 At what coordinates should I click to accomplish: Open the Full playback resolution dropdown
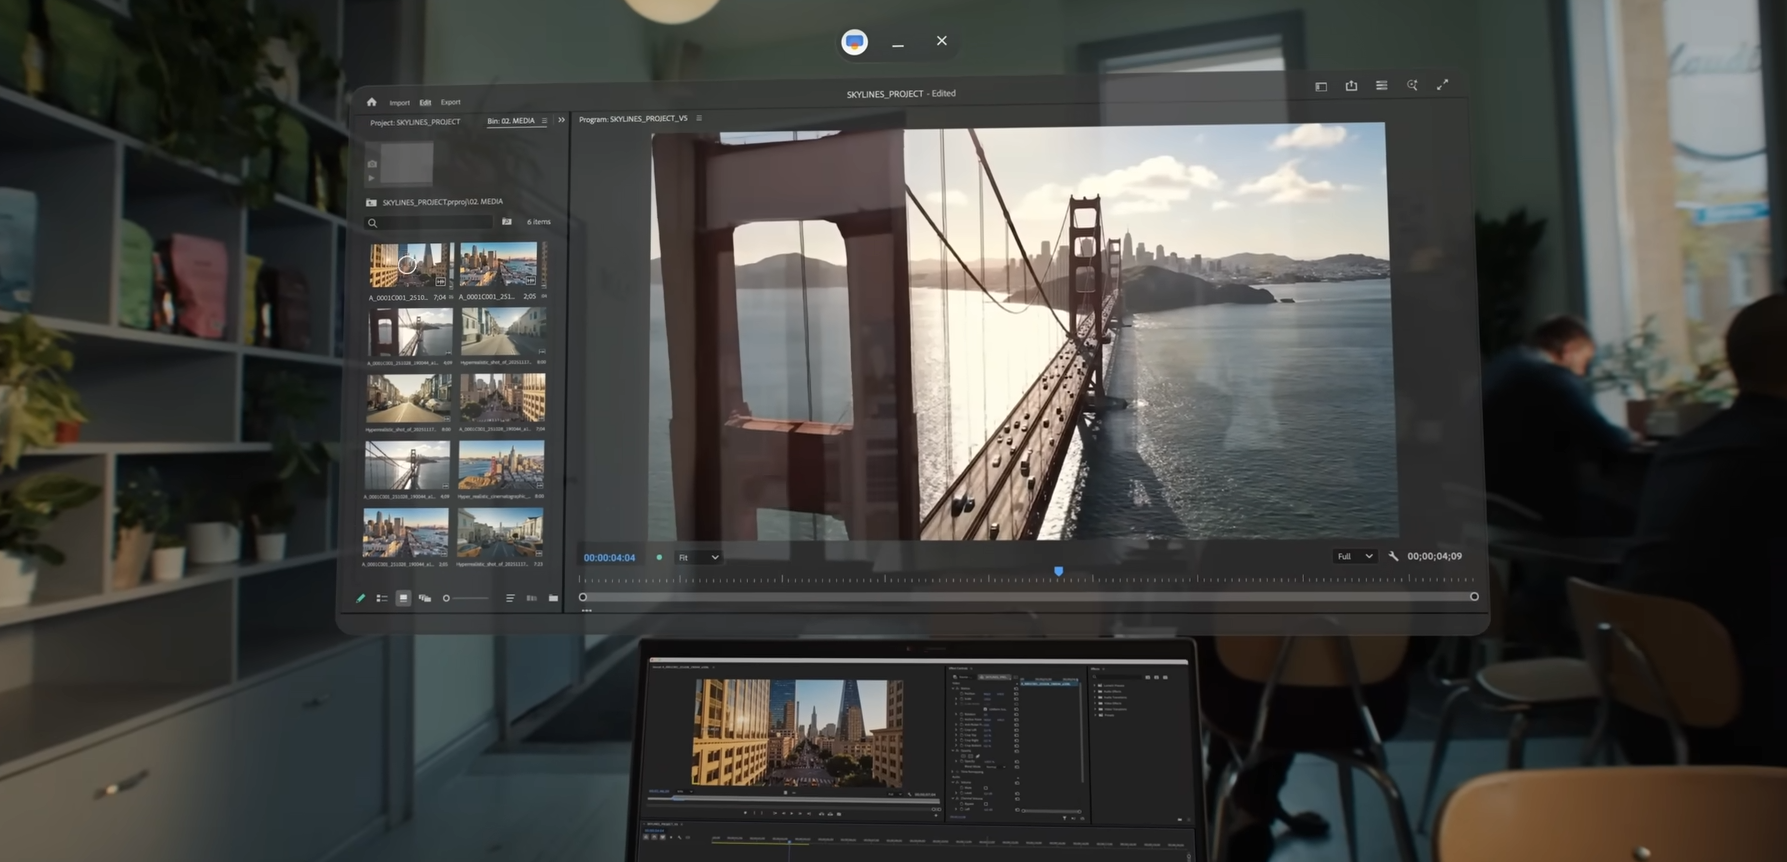tap(1355, 556)
